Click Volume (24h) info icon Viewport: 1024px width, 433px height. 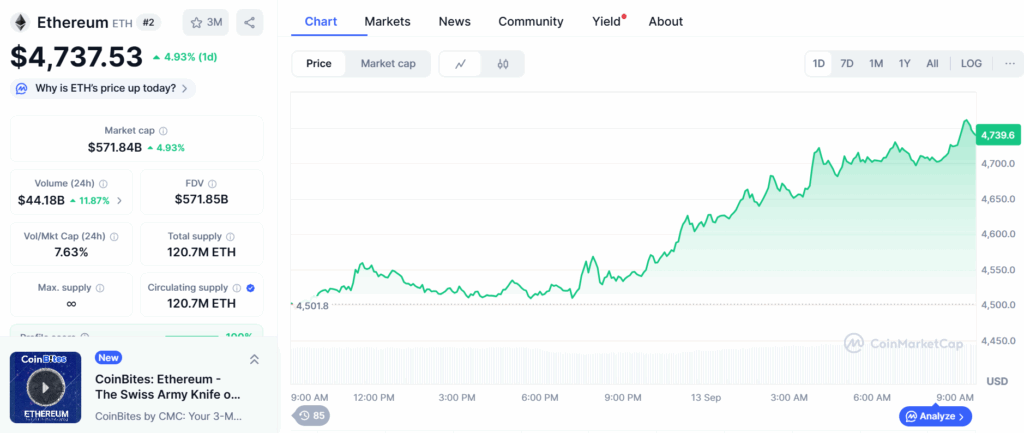[x=103, y=184]
